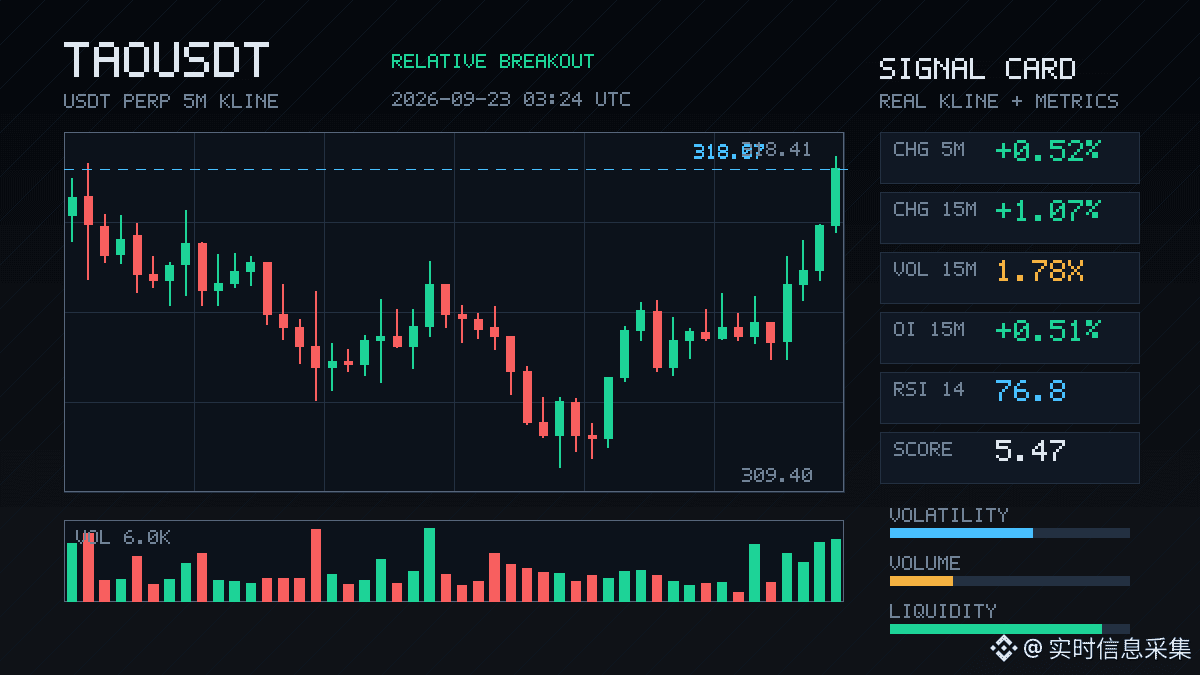The image size is (1200, 675).
Task: Click the SIGNAL CARD heading
Action: pos(977,69)
